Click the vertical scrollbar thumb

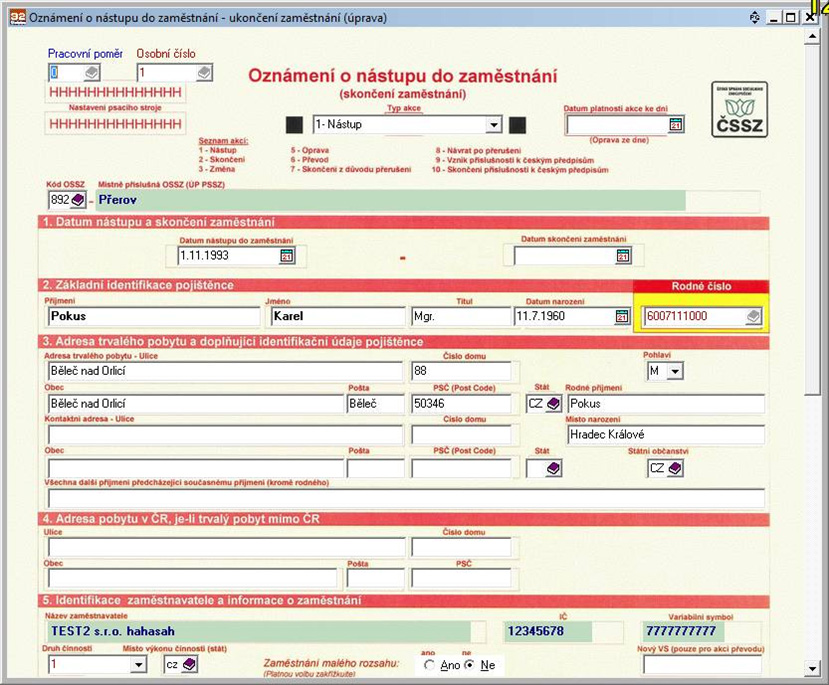(812, 218)
